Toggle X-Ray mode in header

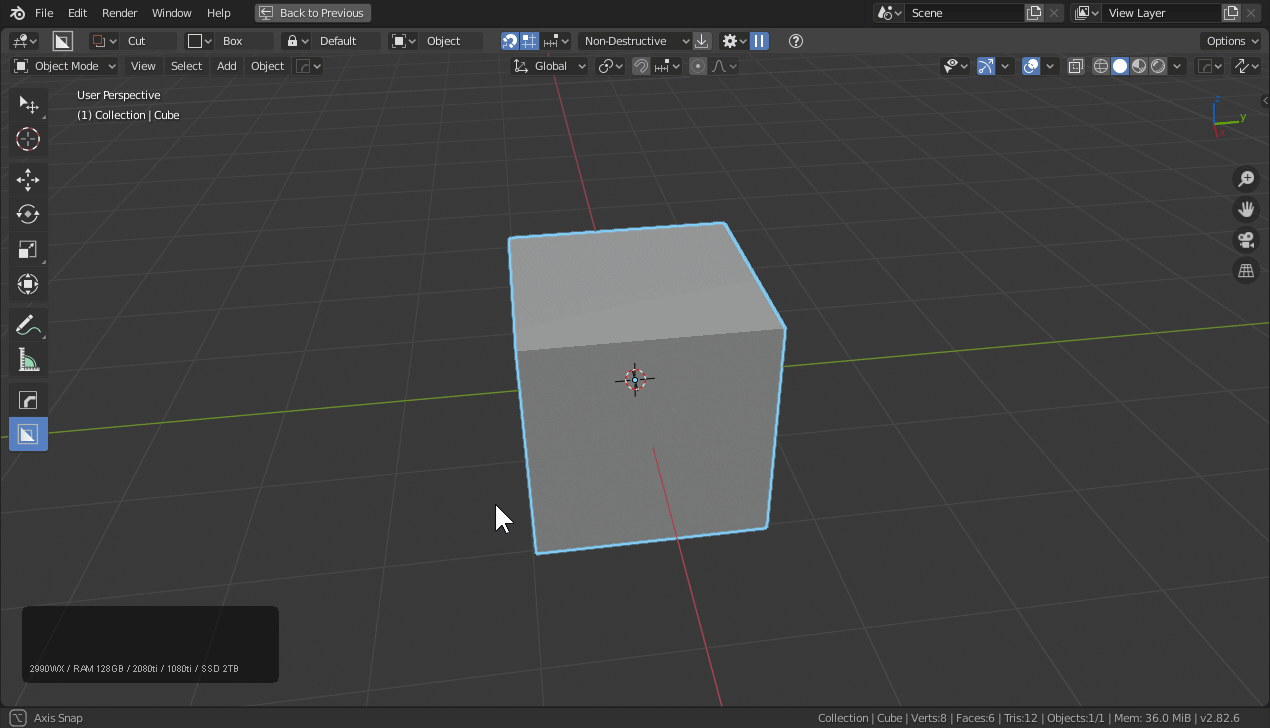(x=1076, y=66)
